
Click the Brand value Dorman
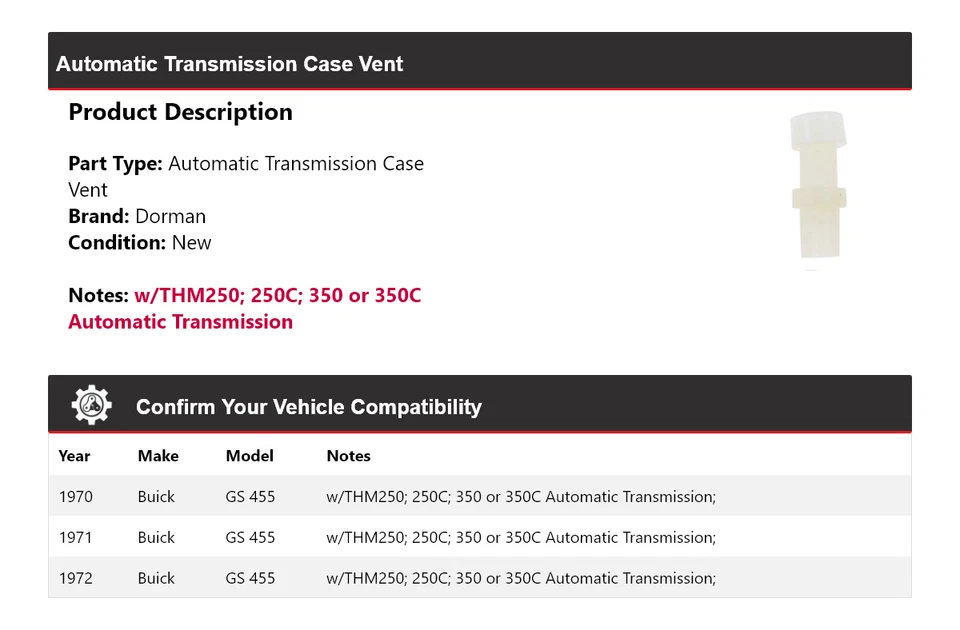[x=170, y=216]
